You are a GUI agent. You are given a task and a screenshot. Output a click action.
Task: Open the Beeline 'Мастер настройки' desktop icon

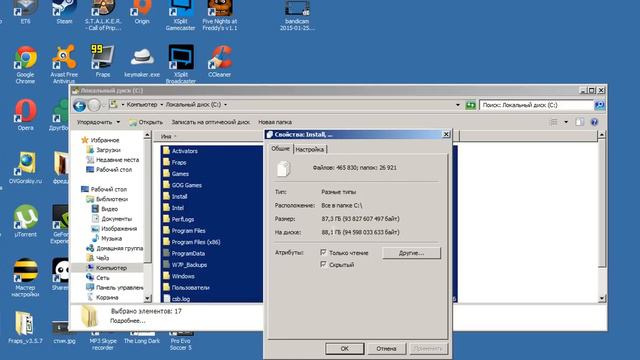pos(25,278)
